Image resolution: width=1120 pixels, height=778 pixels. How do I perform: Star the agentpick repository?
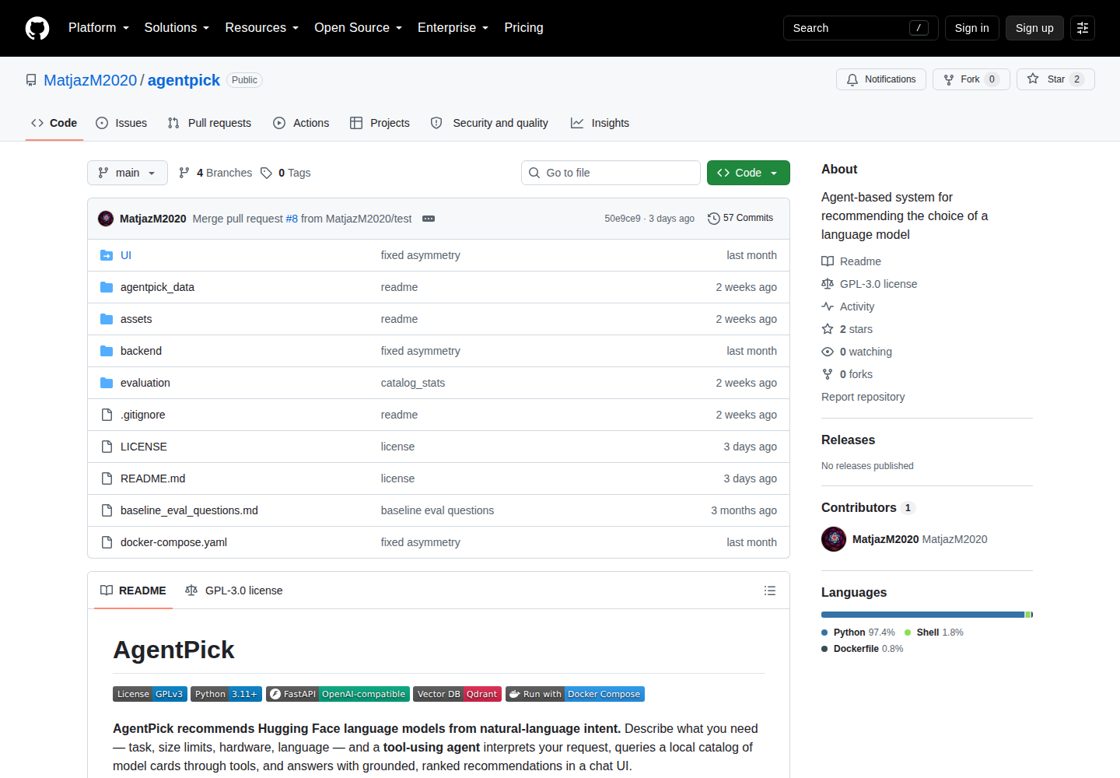tap(1055, 79)
